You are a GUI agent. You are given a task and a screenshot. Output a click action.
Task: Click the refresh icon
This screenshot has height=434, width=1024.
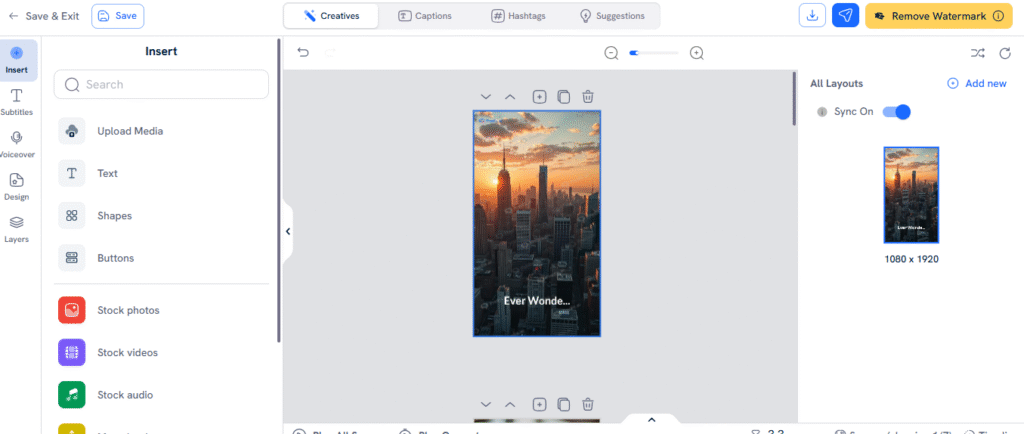pos(1005,54)
